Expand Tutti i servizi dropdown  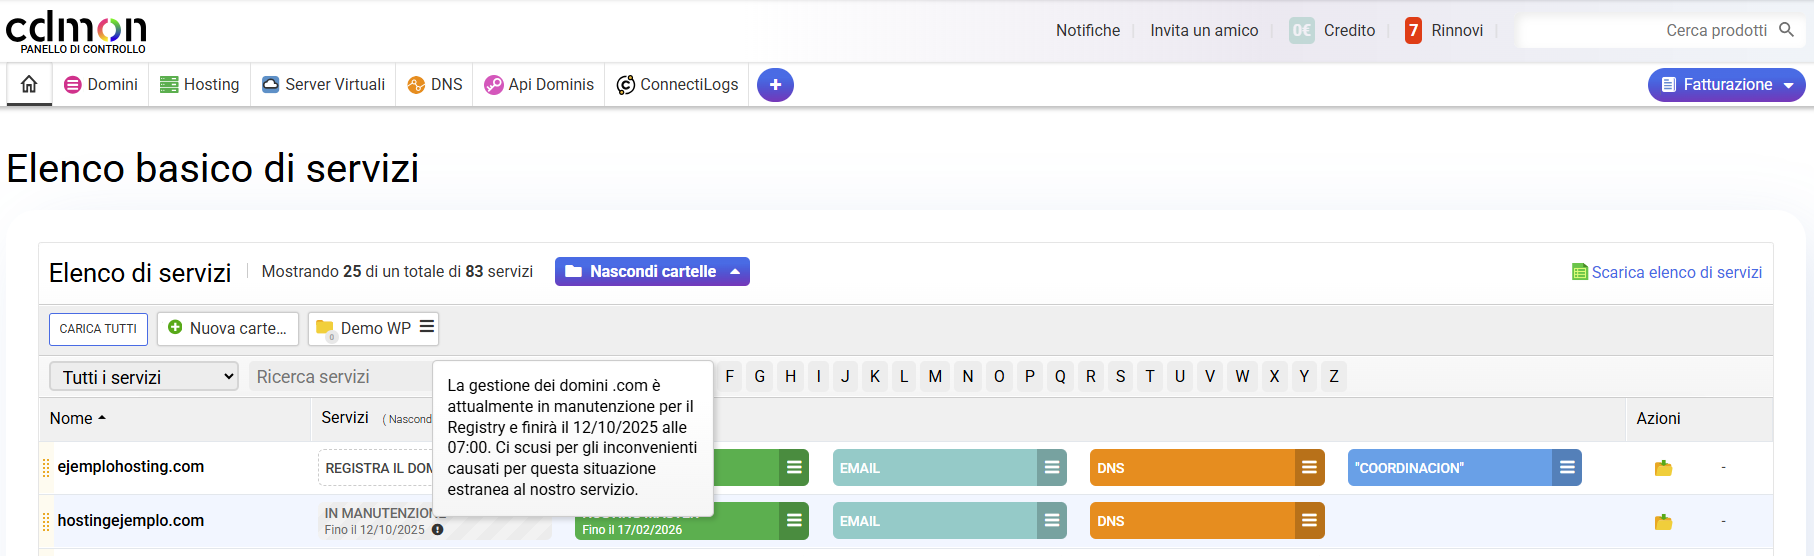pyautogui.click(x=144, y=377)
